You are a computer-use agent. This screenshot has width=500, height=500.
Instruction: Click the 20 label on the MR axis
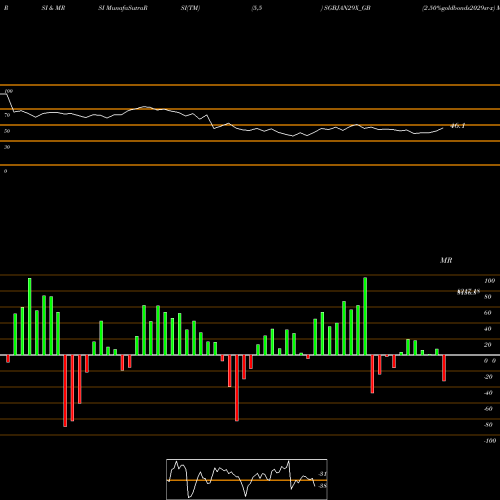point(488,345)
